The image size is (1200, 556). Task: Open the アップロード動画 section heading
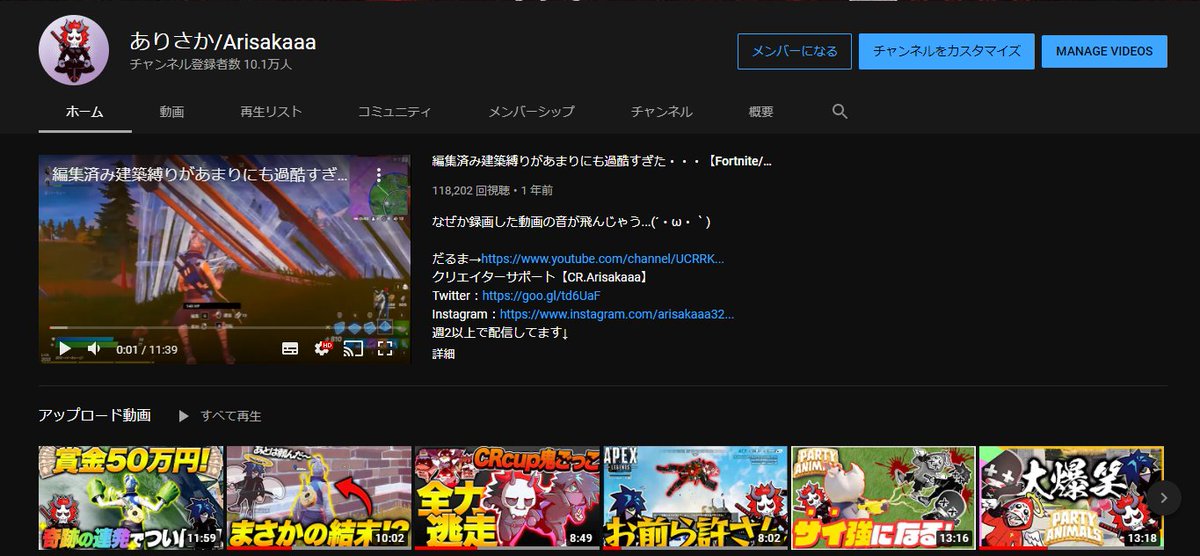95,415
